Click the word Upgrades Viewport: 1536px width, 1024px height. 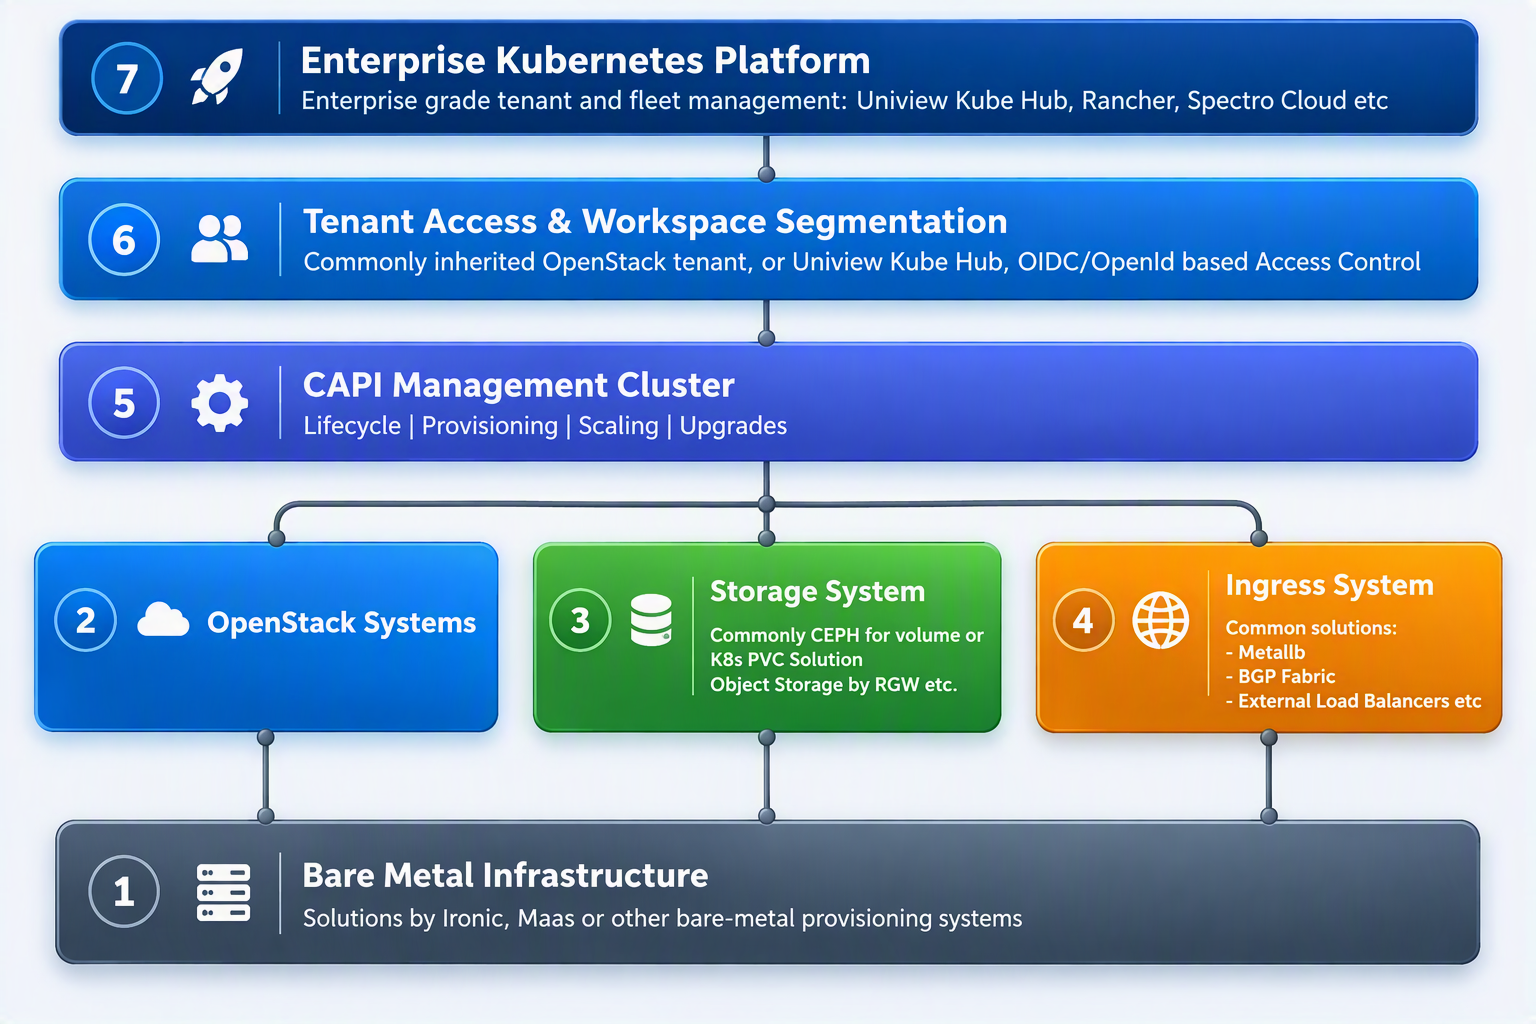click(x=733, y=426)
